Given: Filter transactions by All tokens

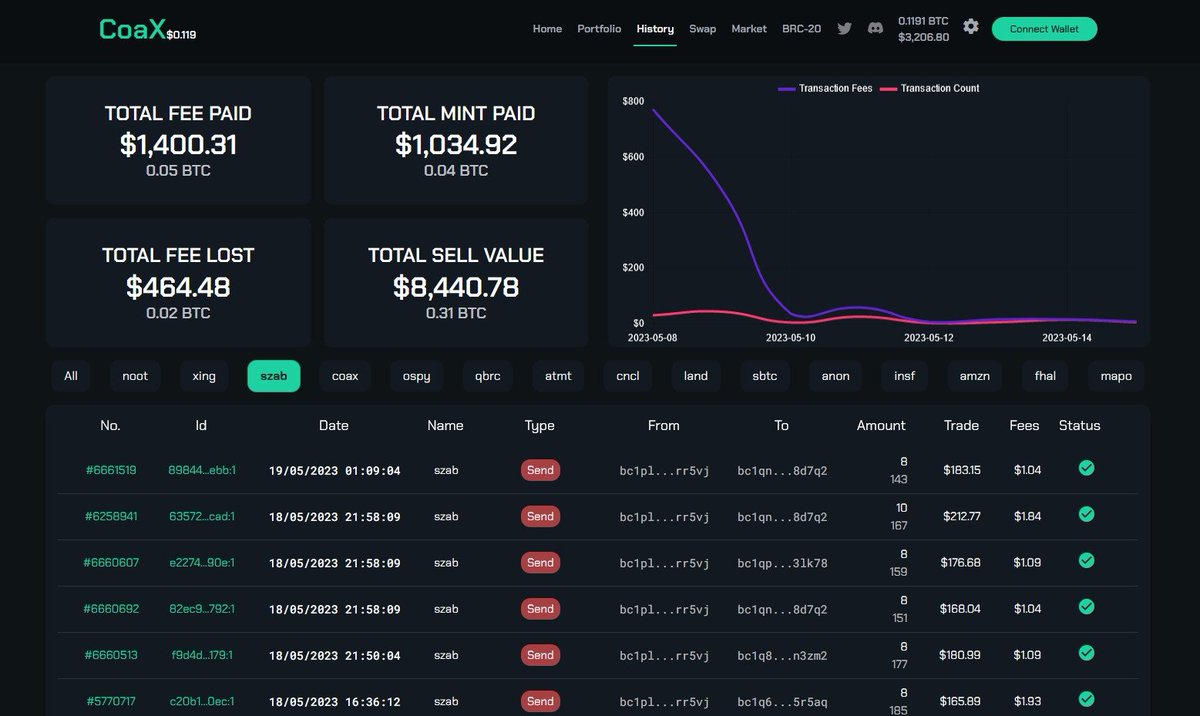Looking at the screenshot, I should (x=71, y=376).
